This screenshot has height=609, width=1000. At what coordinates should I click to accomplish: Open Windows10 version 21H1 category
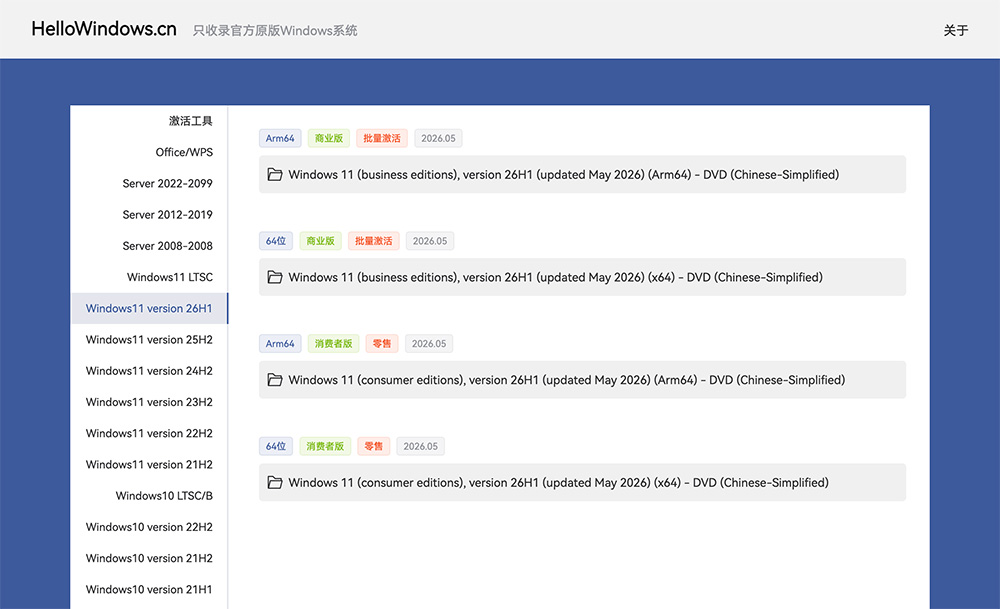149,589
